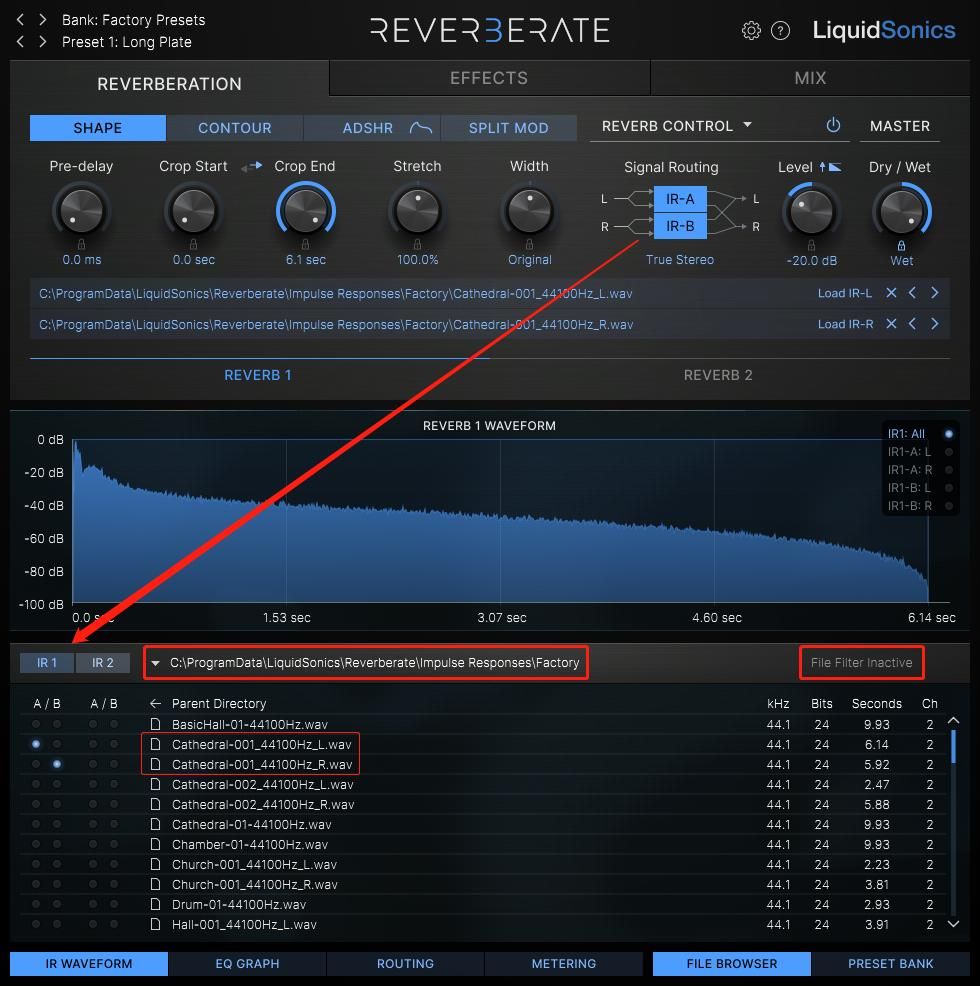Screen dimensions: 980x986
Task: Select the IR1: All waveform view radio
Action: (949, 433)
